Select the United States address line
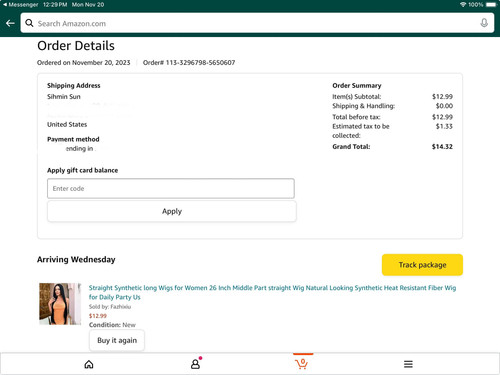This screenshot has width=500, height=375. pos(67,124)
